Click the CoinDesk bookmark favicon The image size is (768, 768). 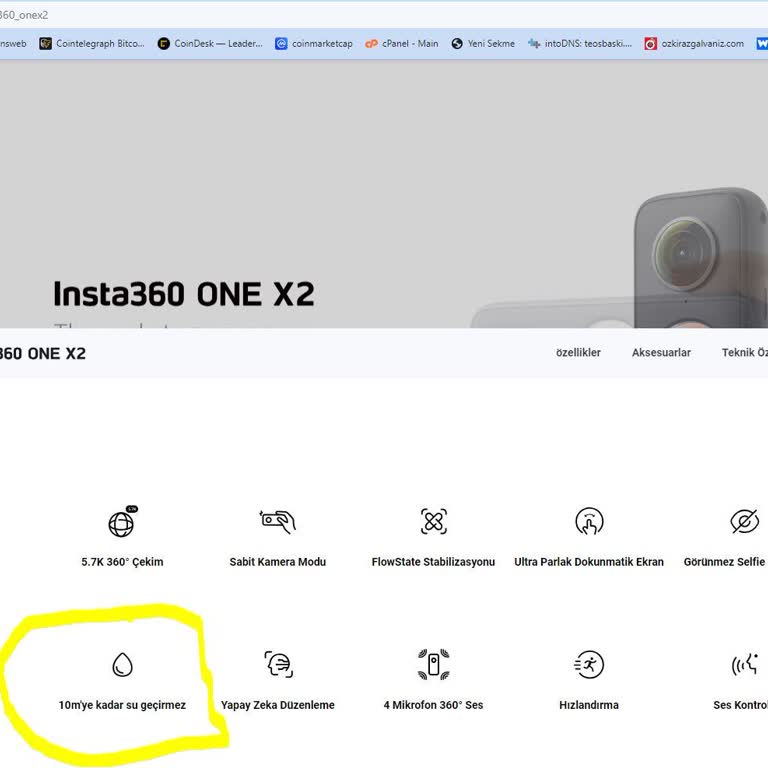(164, 44)
